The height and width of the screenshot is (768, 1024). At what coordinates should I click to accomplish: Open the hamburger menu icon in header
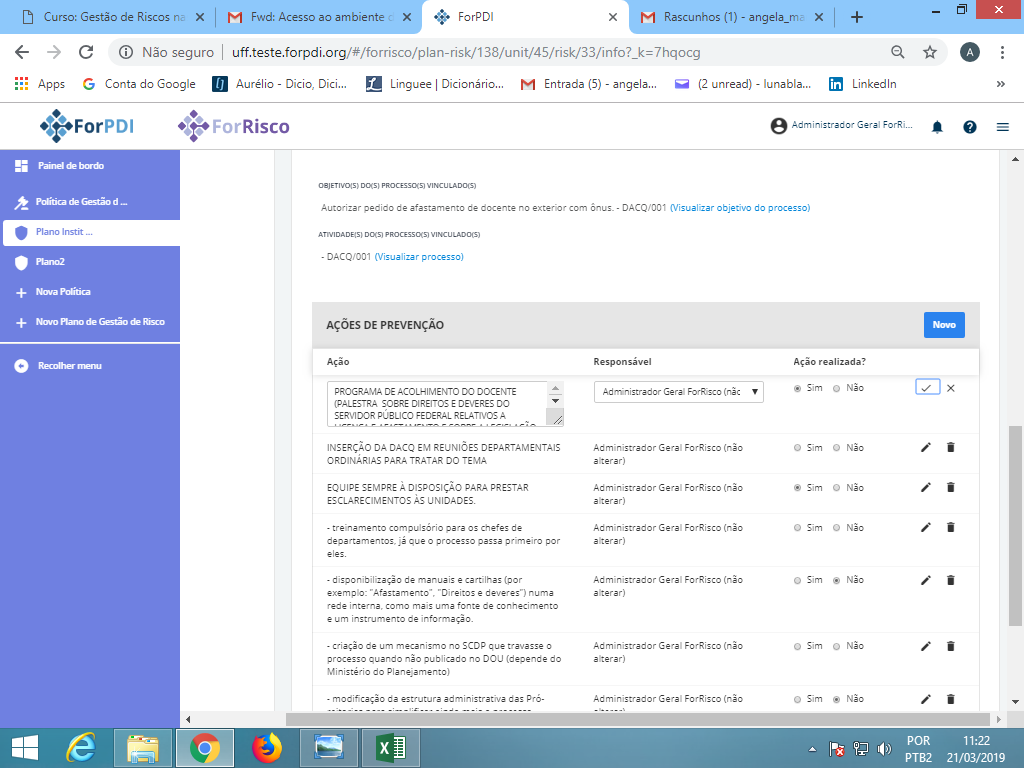[x=1003, y=127]
